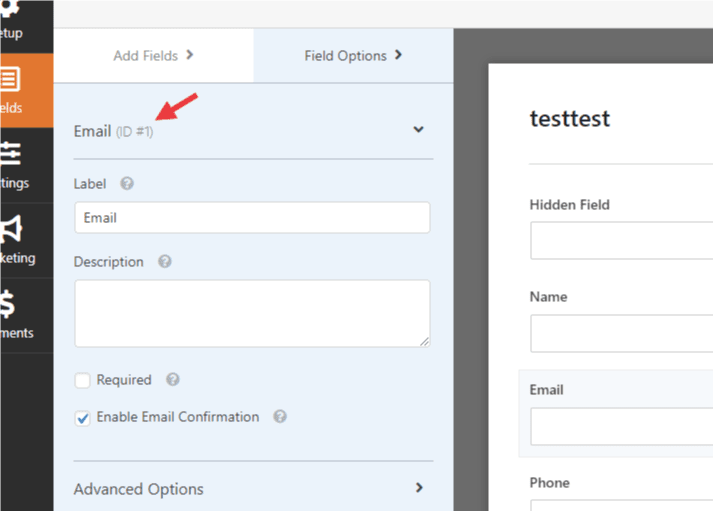Viewport: 713px width, 511px height.
Task: Select the Fields list icon in sidebar
Action: (10, 80)
